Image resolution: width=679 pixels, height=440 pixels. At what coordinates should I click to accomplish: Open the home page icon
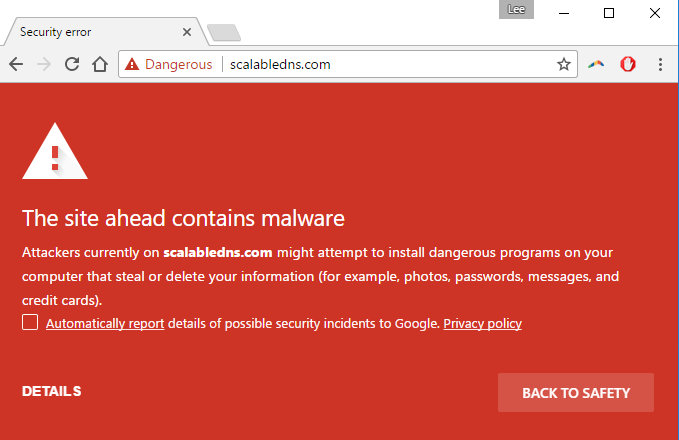[100, 64]
